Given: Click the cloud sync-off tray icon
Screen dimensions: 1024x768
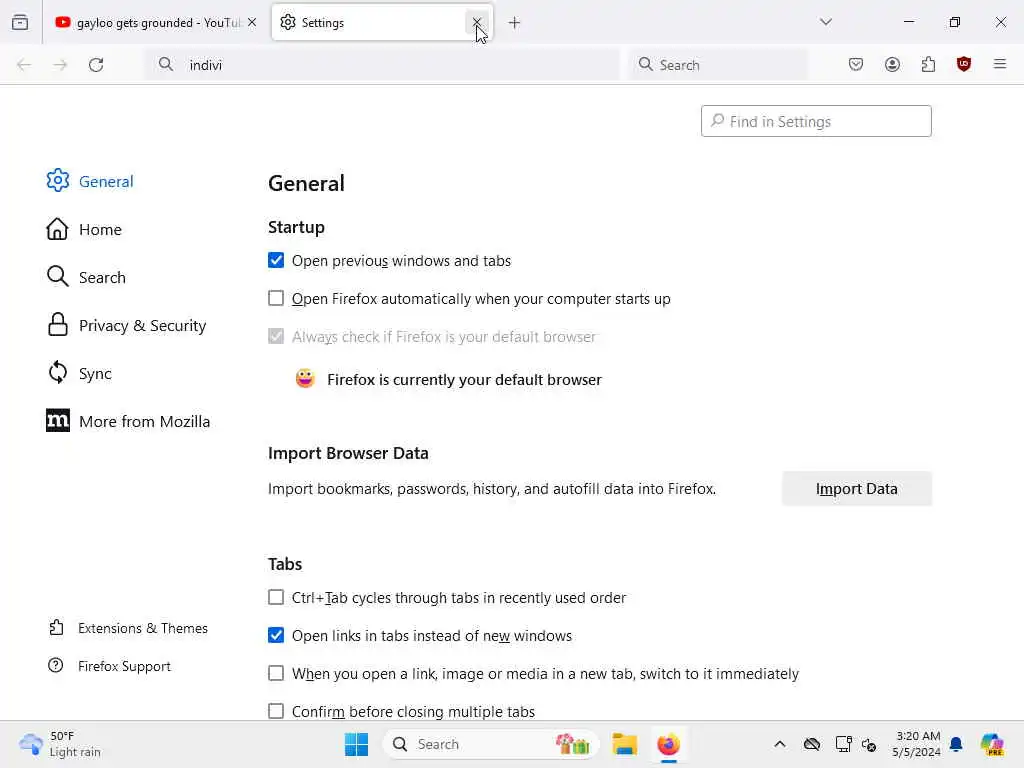Looking at the screenshot, I should click(812, 744).
